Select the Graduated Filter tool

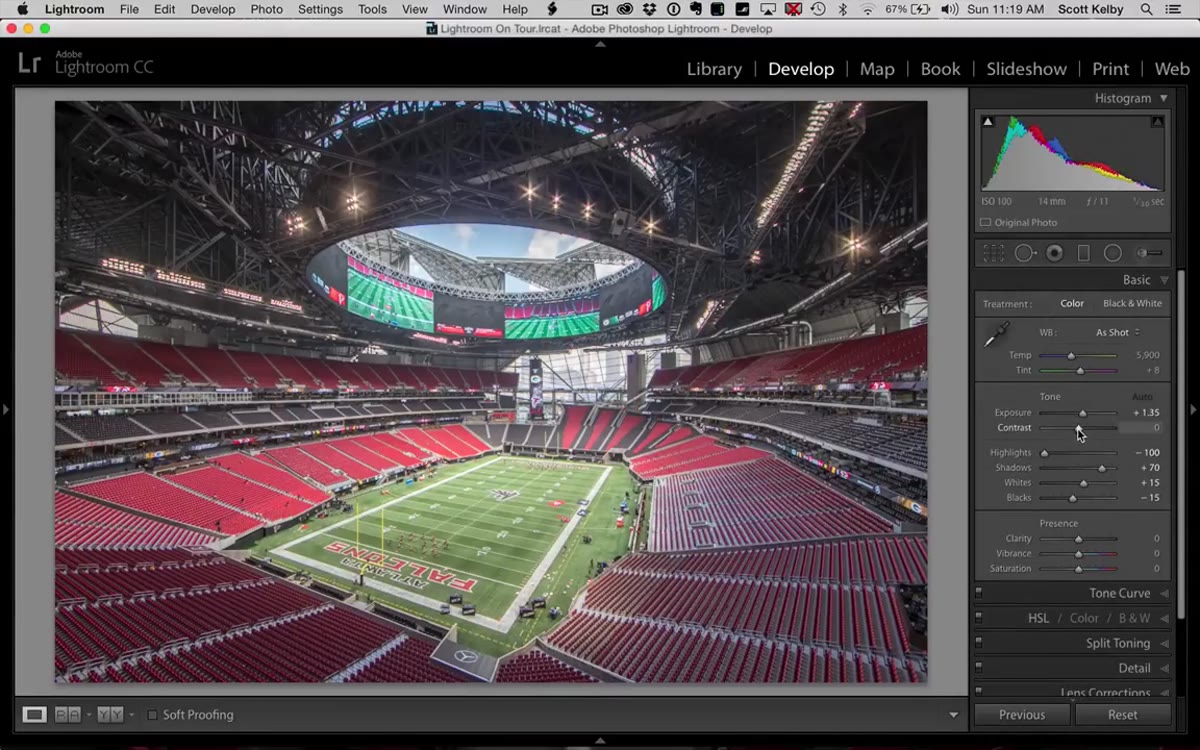click(x=1083, y=253)
